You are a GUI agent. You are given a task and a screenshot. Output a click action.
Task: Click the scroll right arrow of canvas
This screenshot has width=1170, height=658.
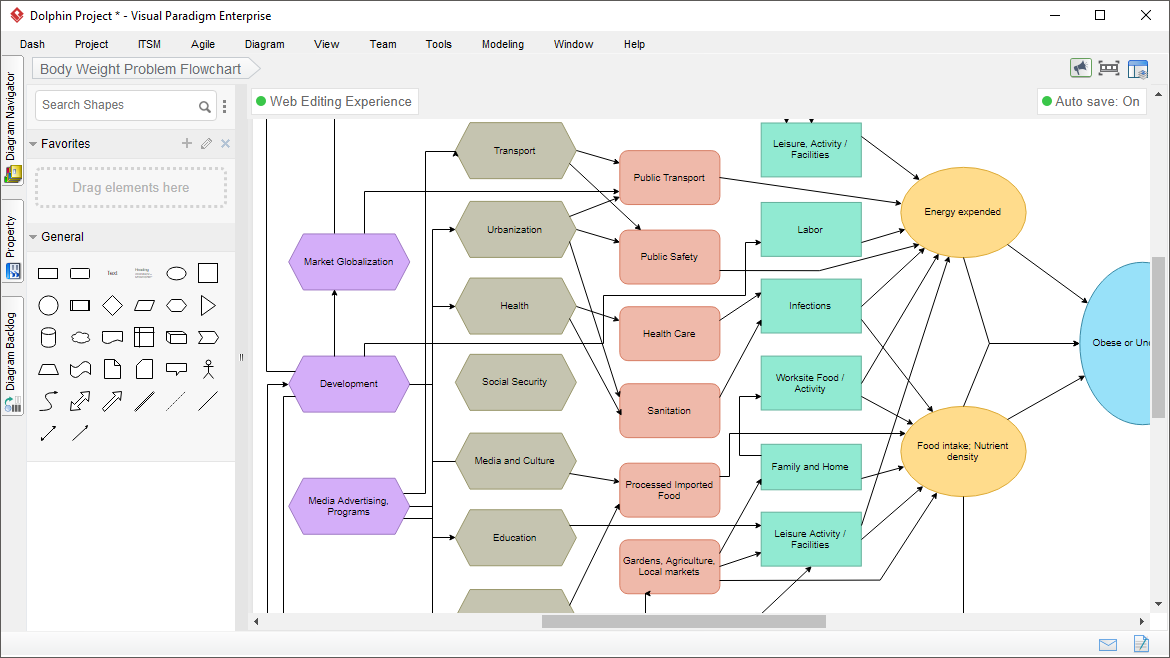tap(1142, 621)
